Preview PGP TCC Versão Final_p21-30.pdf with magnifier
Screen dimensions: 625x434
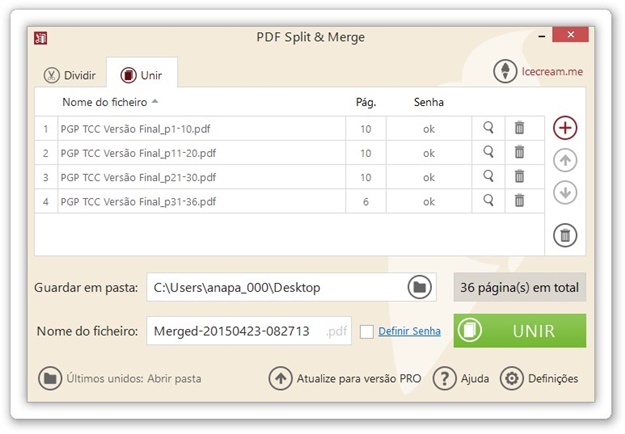[x=488, y=177]
